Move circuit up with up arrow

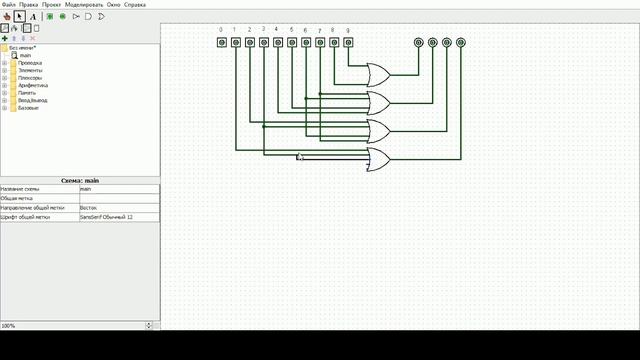pyautogui.click(x=14, y=38)
